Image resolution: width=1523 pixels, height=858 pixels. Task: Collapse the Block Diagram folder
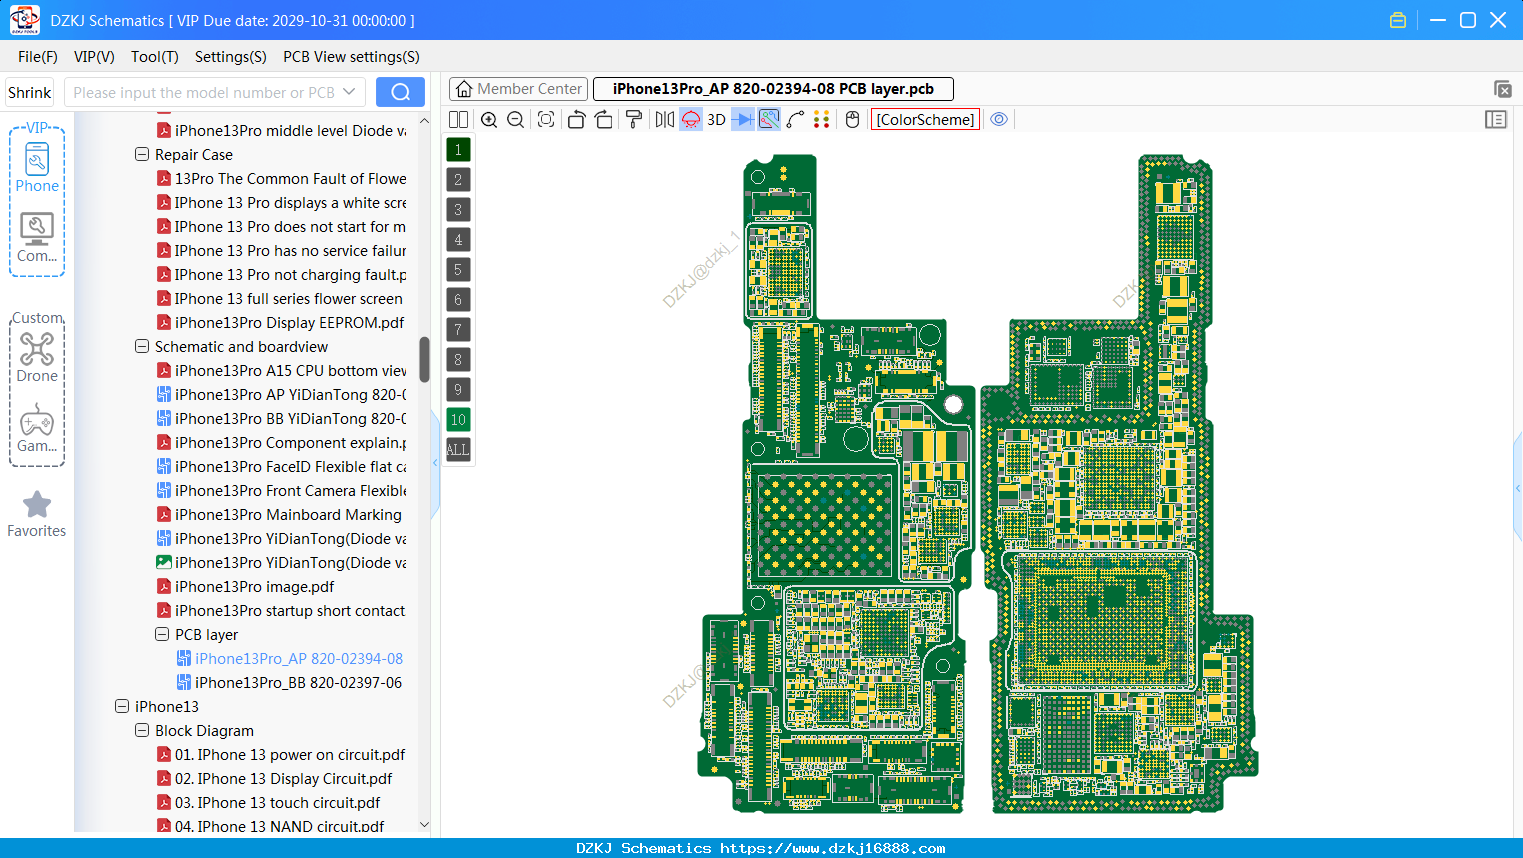(142, 731)
